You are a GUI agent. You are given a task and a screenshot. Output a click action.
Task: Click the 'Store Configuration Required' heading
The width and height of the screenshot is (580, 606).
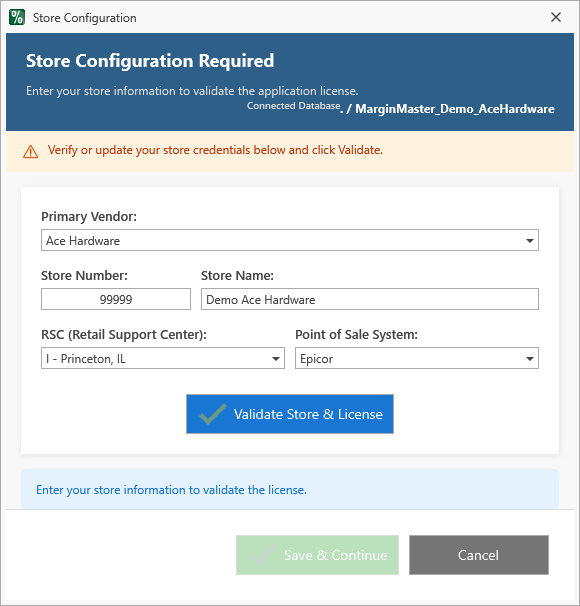(x=150, y=61)
